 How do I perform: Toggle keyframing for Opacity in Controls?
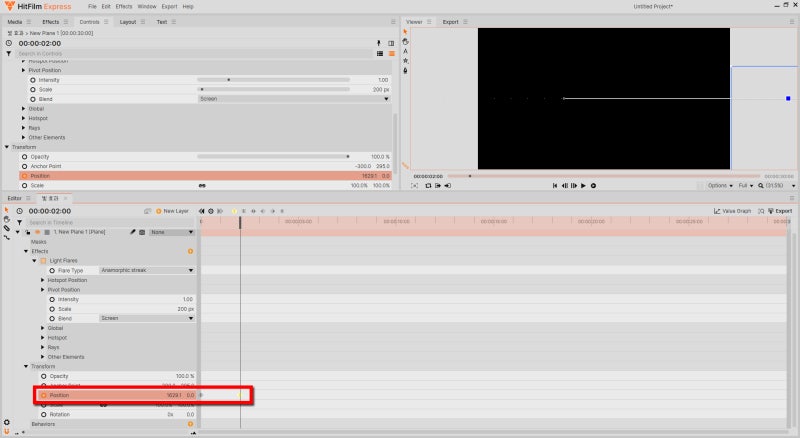tap(24, 157)
